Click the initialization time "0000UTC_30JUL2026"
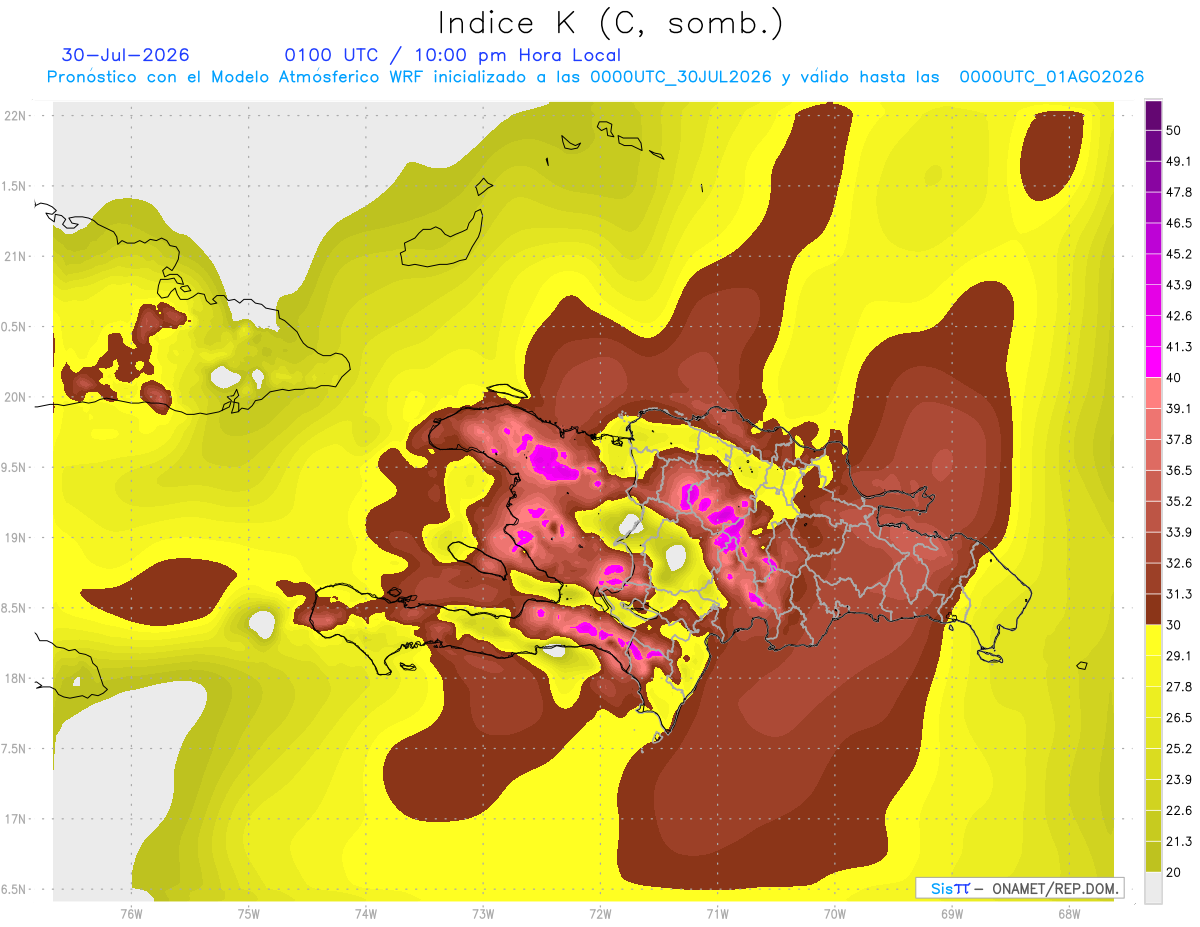Image resolution: width=1200 pixels, height=927 pixels. pyautogui.click(x=681, y=77)
